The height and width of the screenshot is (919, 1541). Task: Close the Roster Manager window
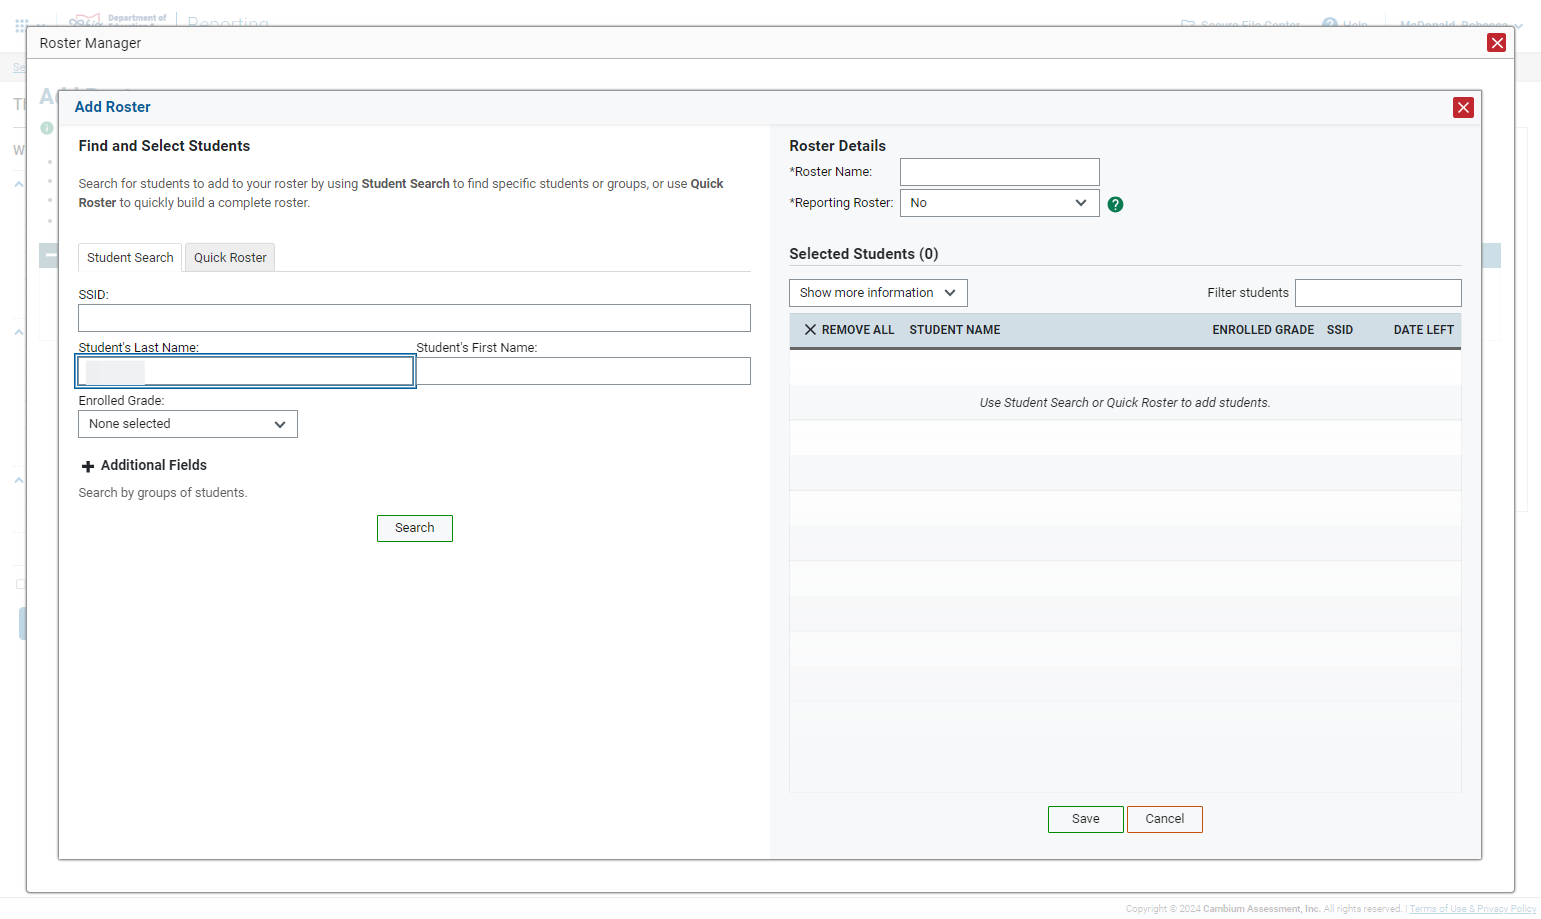[x=1496, y=42]
